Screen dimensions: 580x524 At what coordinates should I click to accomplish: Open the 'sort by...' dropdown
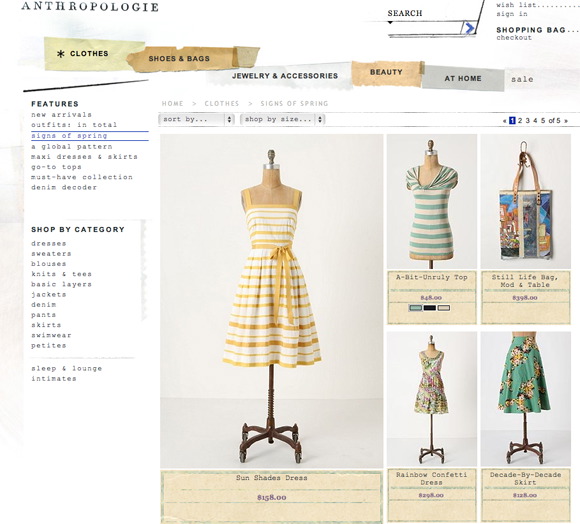(x=196, y=119)
